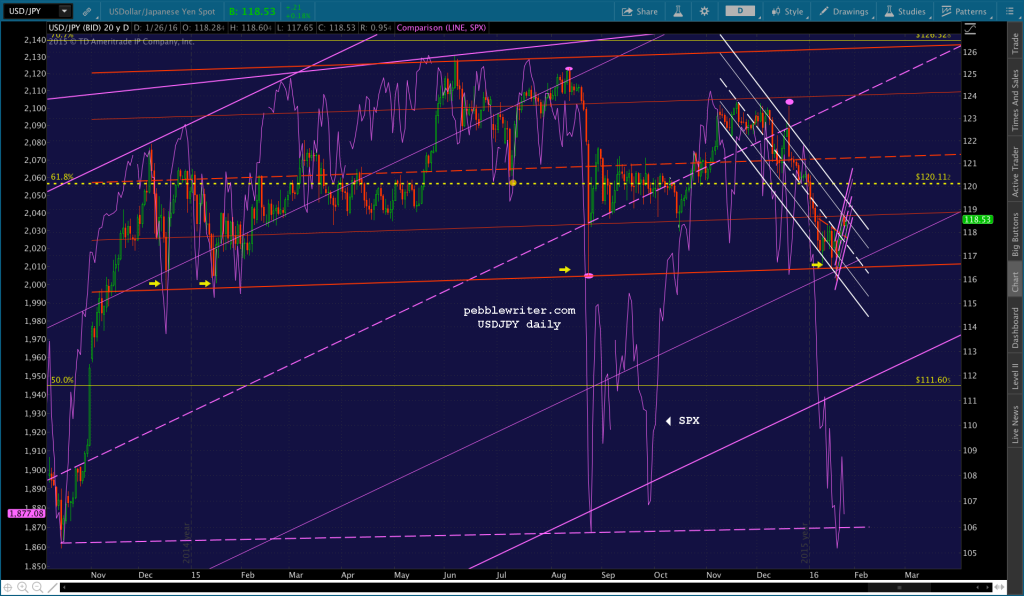1024x596 pixels.
Task: Click the orange dot on the 61.8% line
Action: [x=513, y=183]
